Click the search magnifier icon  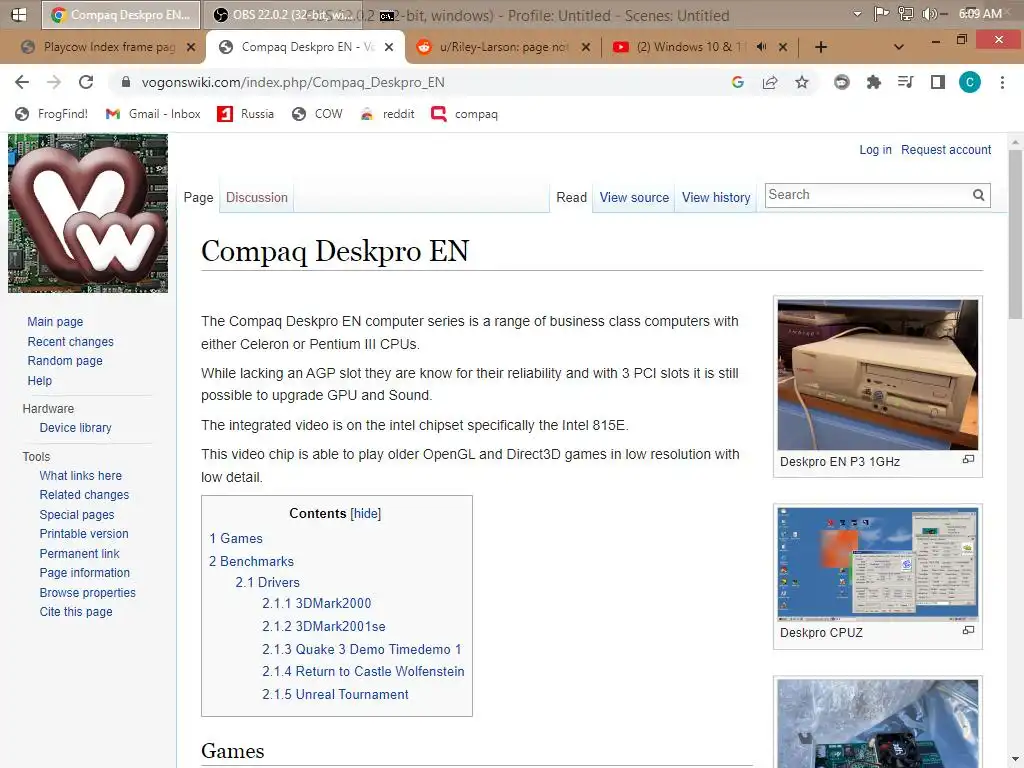pos(978,195)
